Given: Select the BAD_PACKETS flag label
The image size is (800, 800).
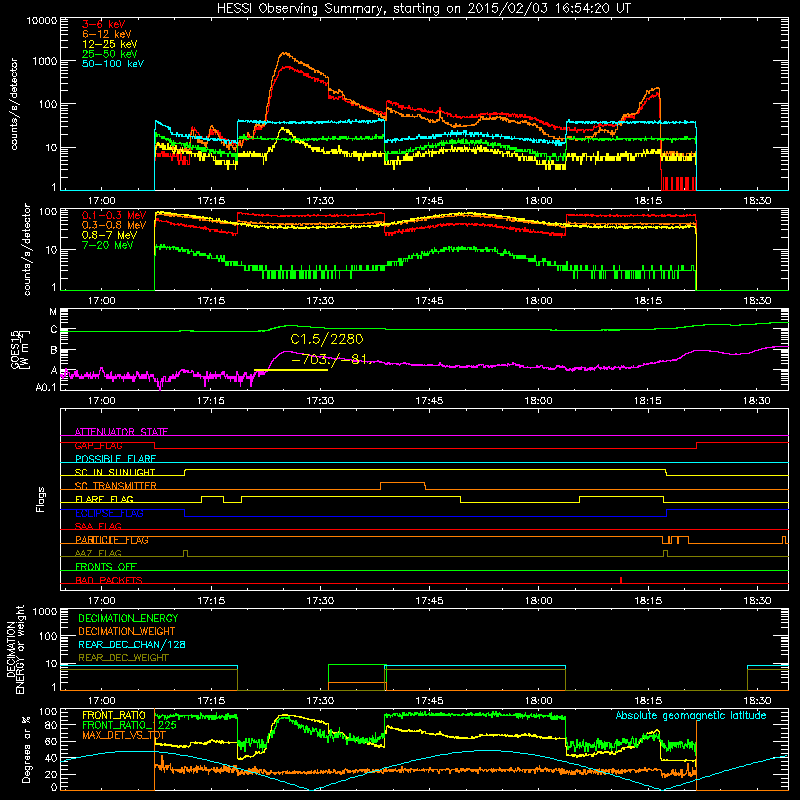Looking at the screenshot, I should coord(109,580).
